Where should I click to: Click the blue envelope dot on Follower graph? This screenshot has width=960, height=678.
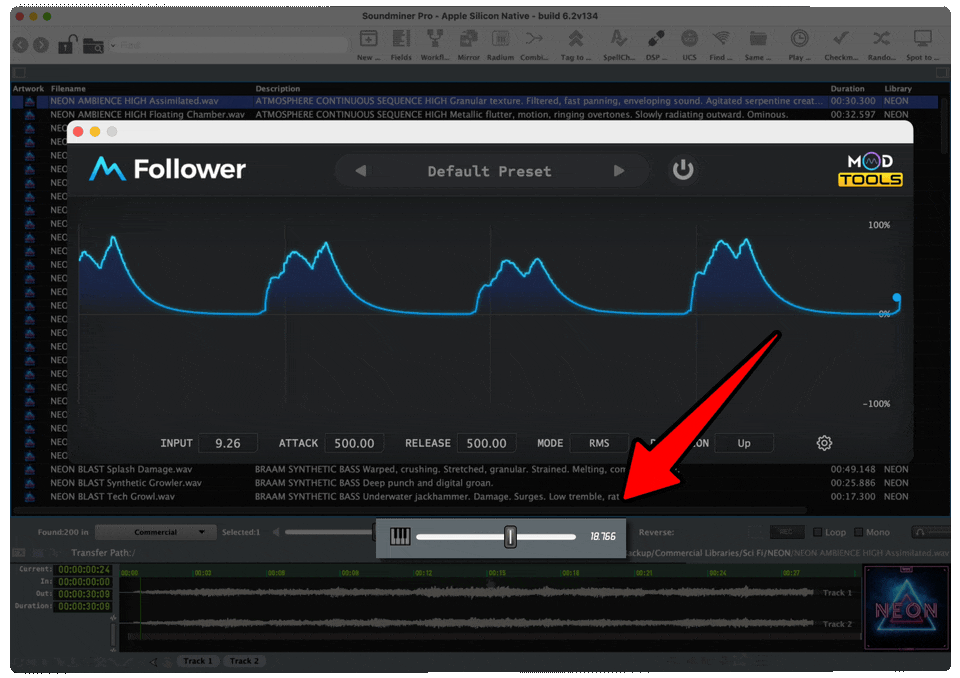[896, 298]
